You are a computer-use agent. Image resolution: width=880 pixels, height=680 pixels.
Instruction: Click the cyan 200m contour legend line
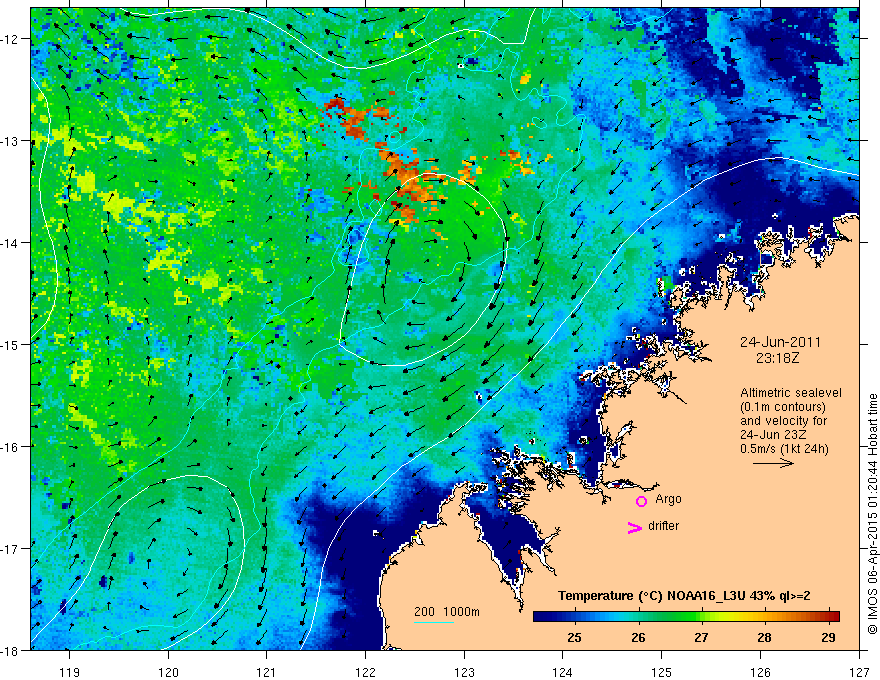tap(434, 622)
